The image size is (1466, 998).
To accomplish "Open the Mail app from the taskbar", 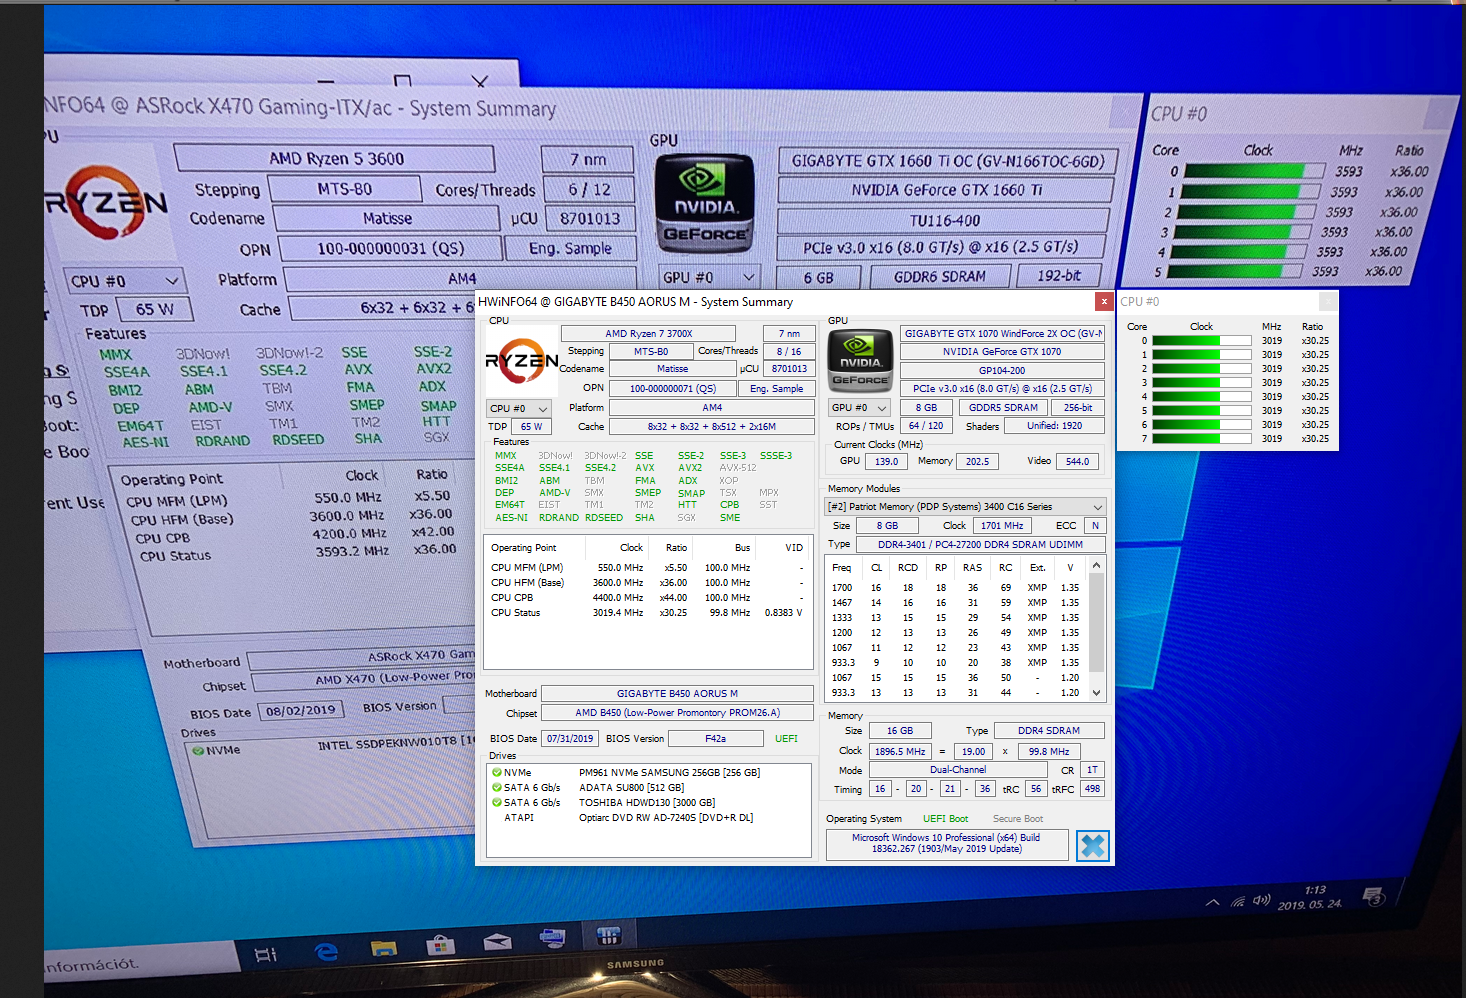I will pyautogui.click(x=497, y=941).
